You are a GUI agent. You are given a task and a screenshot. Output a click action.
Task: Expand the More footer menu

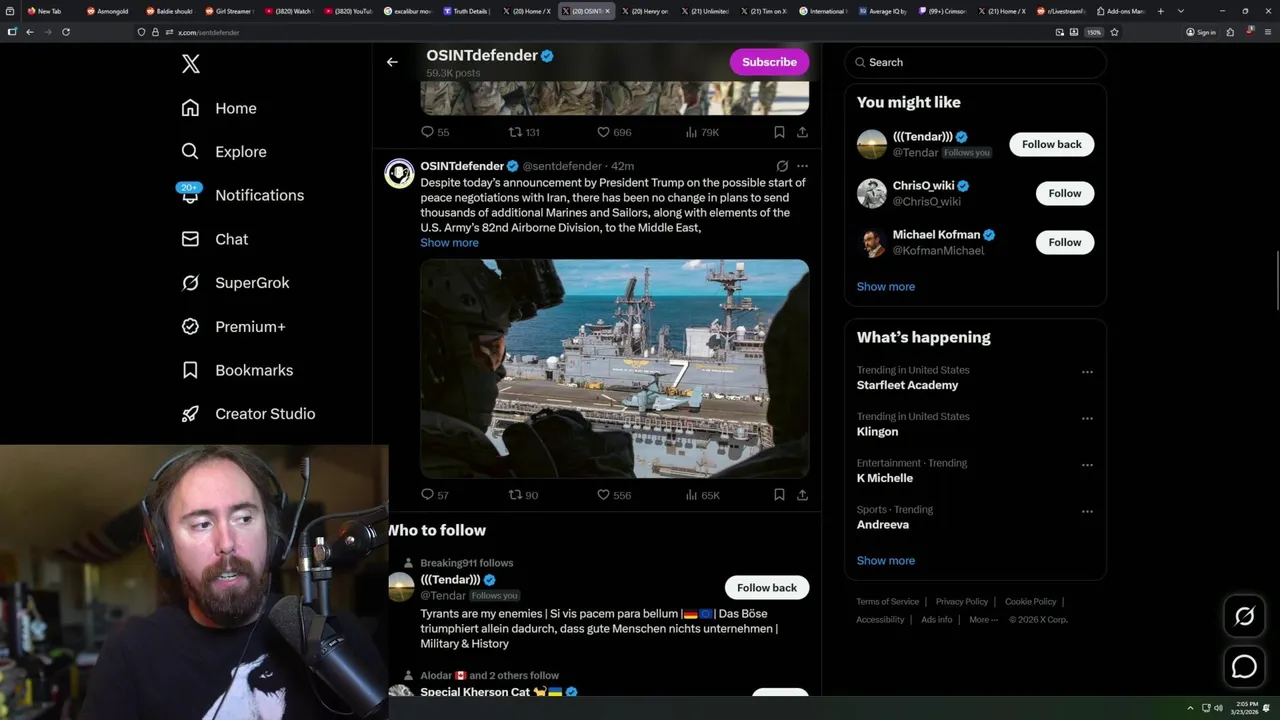point(982,620)
